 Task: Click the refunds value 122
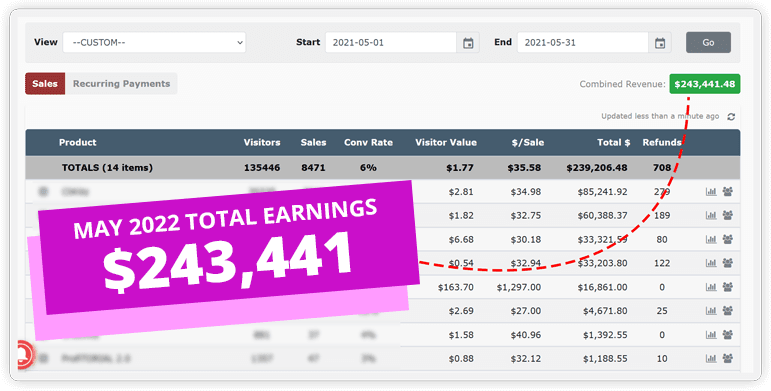(662, 263)
